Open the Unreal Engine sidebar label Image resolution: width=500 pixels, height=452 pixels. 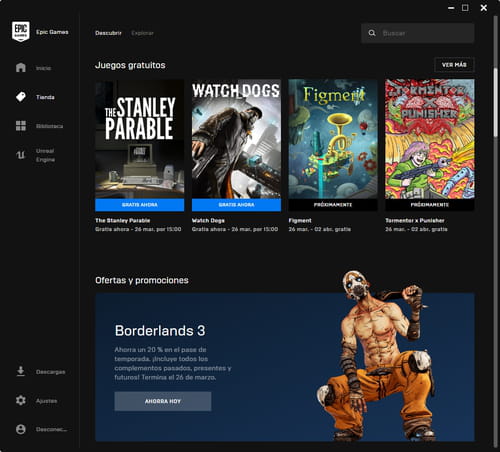[x=45, y=155]
